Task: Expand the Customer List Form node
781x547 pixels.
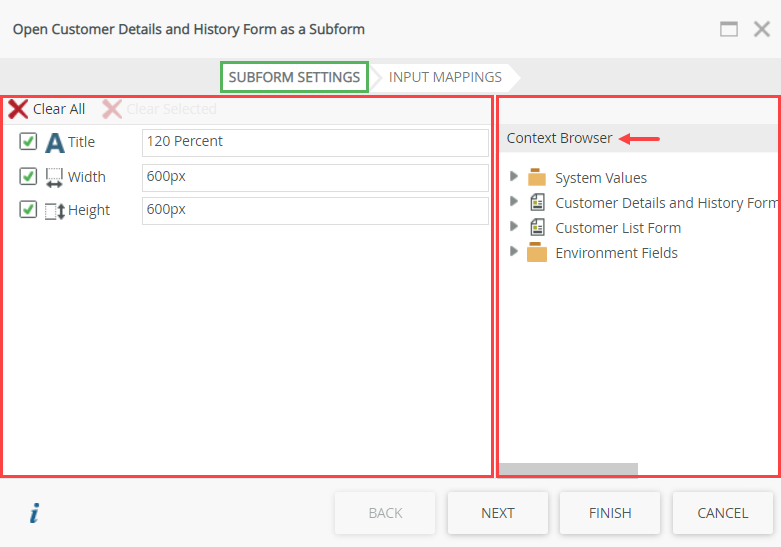Action: tap(514, 226)
